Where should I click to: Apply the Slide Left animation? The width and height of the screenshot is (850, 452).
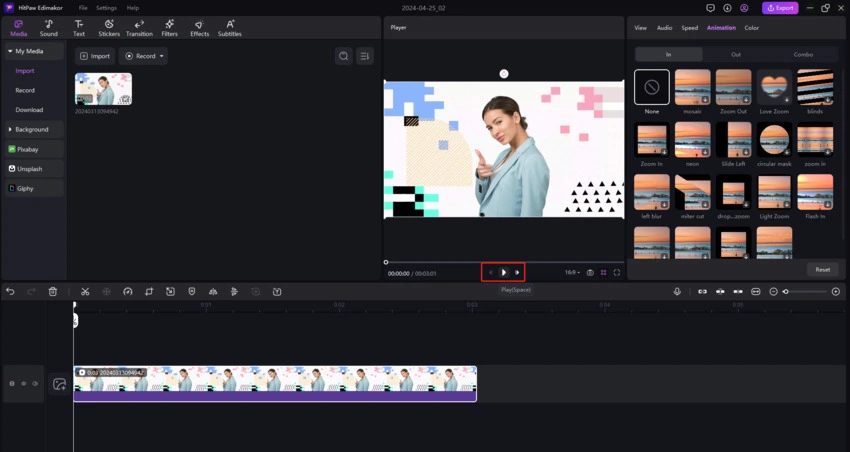point(733,139)
